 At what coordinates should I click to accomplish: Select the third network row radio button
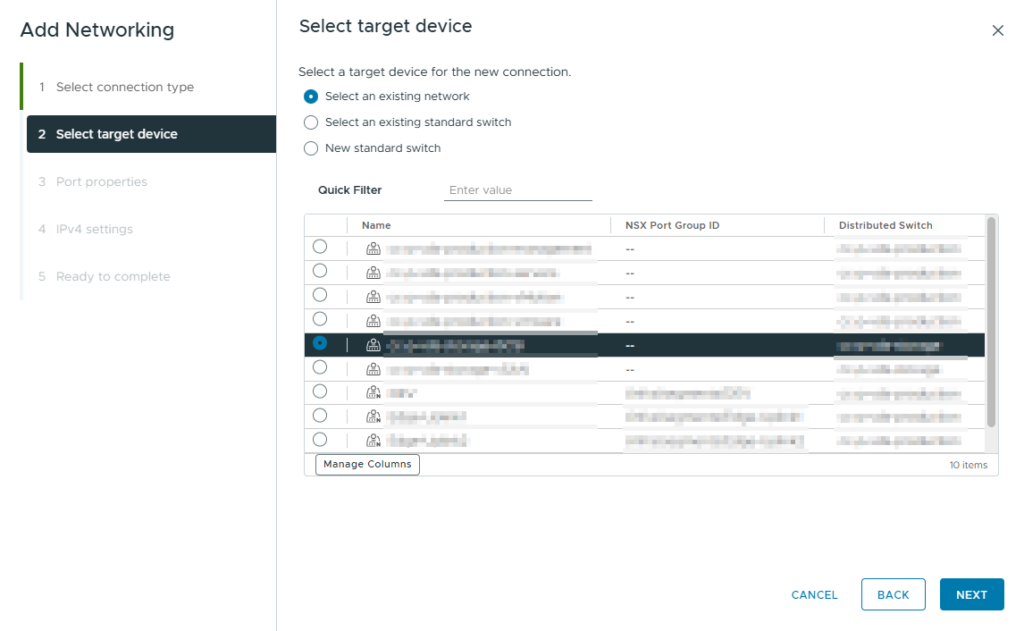(319, 295)
